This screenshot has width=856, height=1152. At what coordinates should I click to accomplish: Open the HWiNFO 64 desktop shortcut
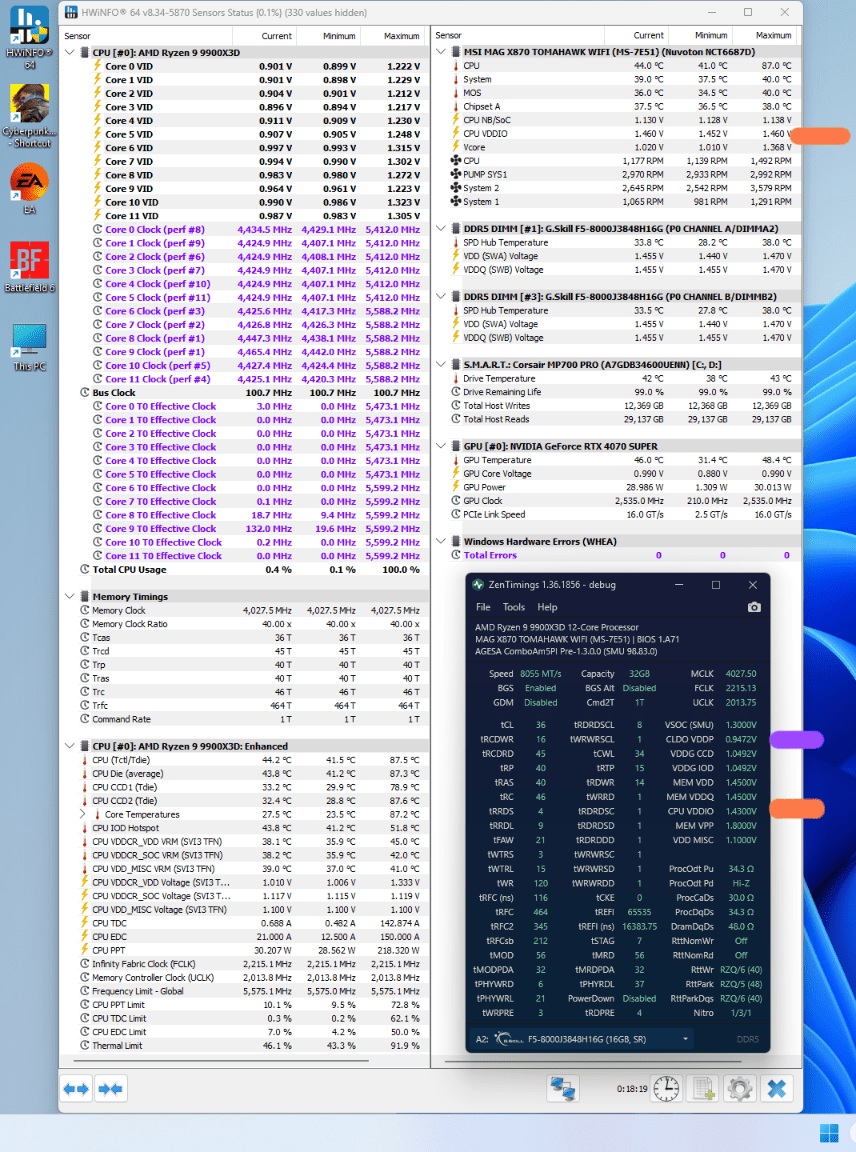click(x=29, y=37)
